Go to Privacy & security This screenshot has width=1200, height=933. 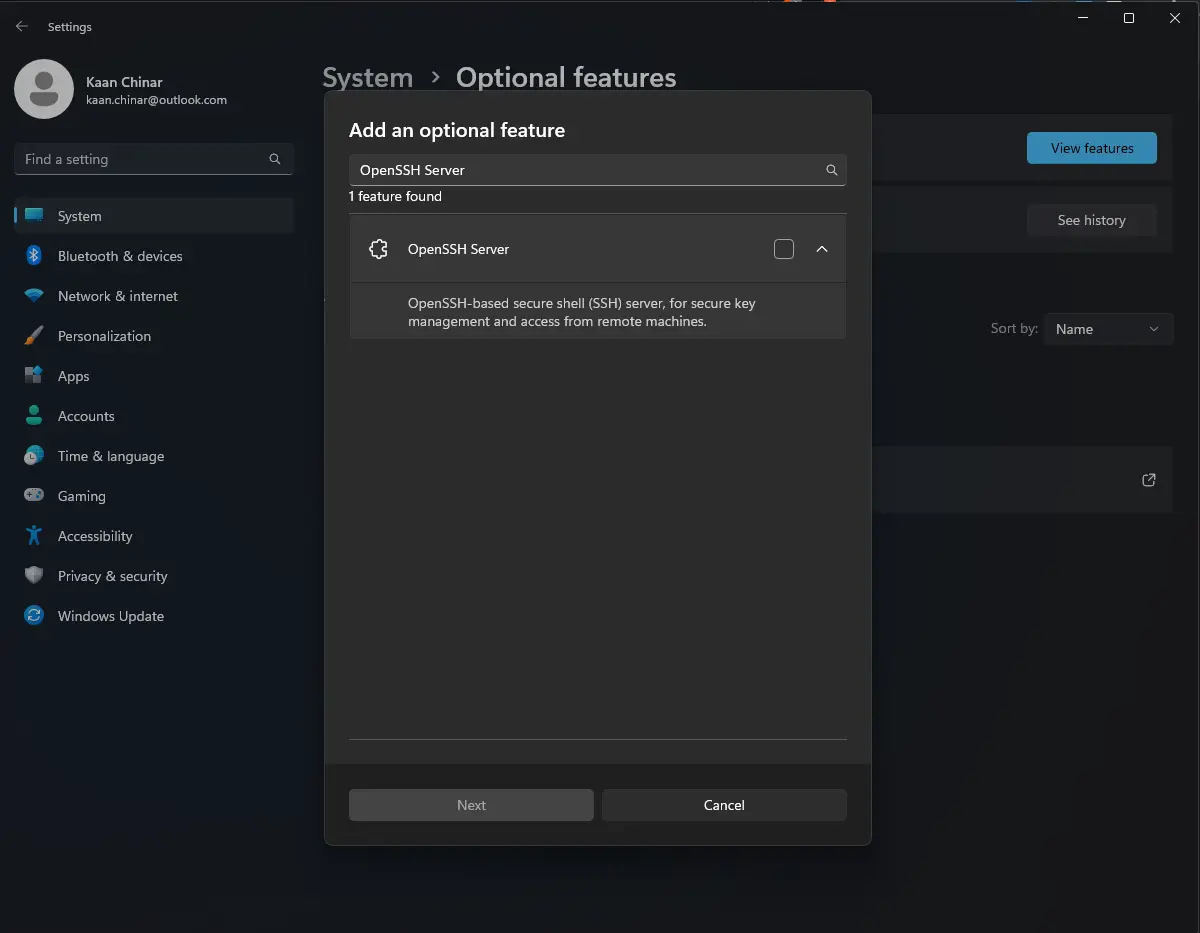(x=154, y=576)
